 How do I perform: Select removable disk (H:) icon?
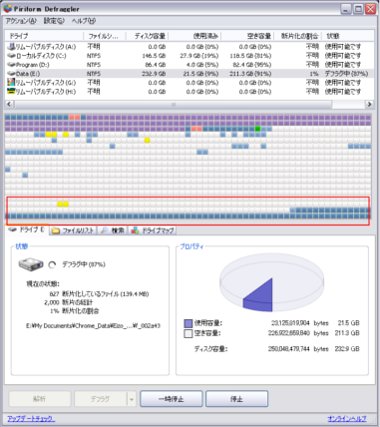pyautogui.click(x=11, y=91)
